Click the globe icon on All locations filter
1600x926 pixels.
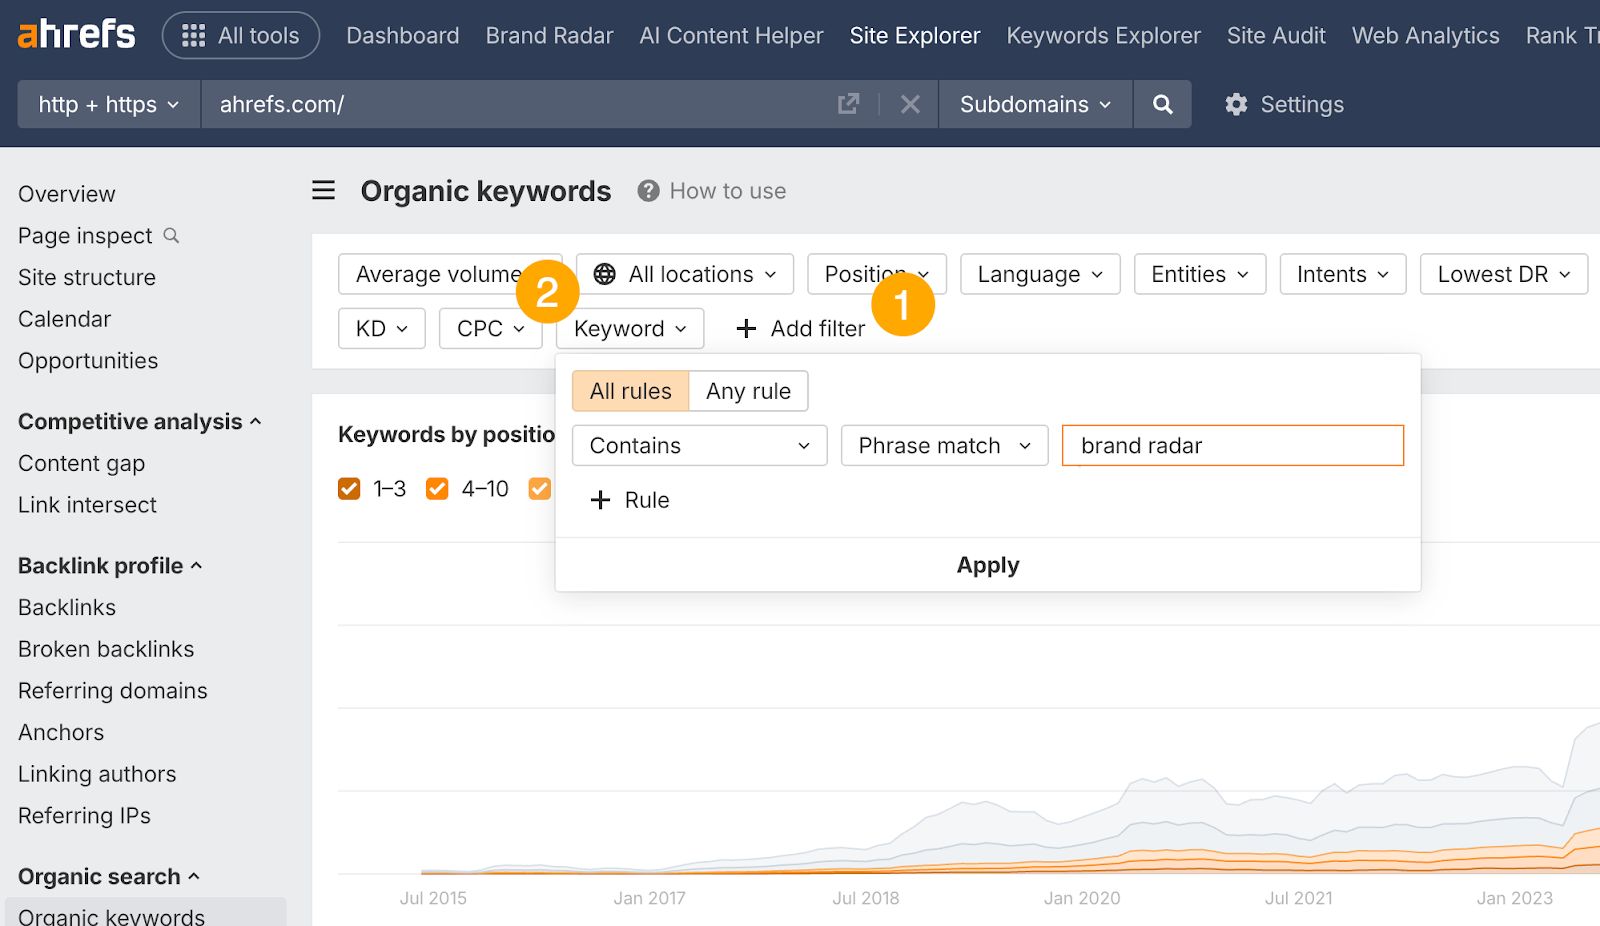(602, 273)
